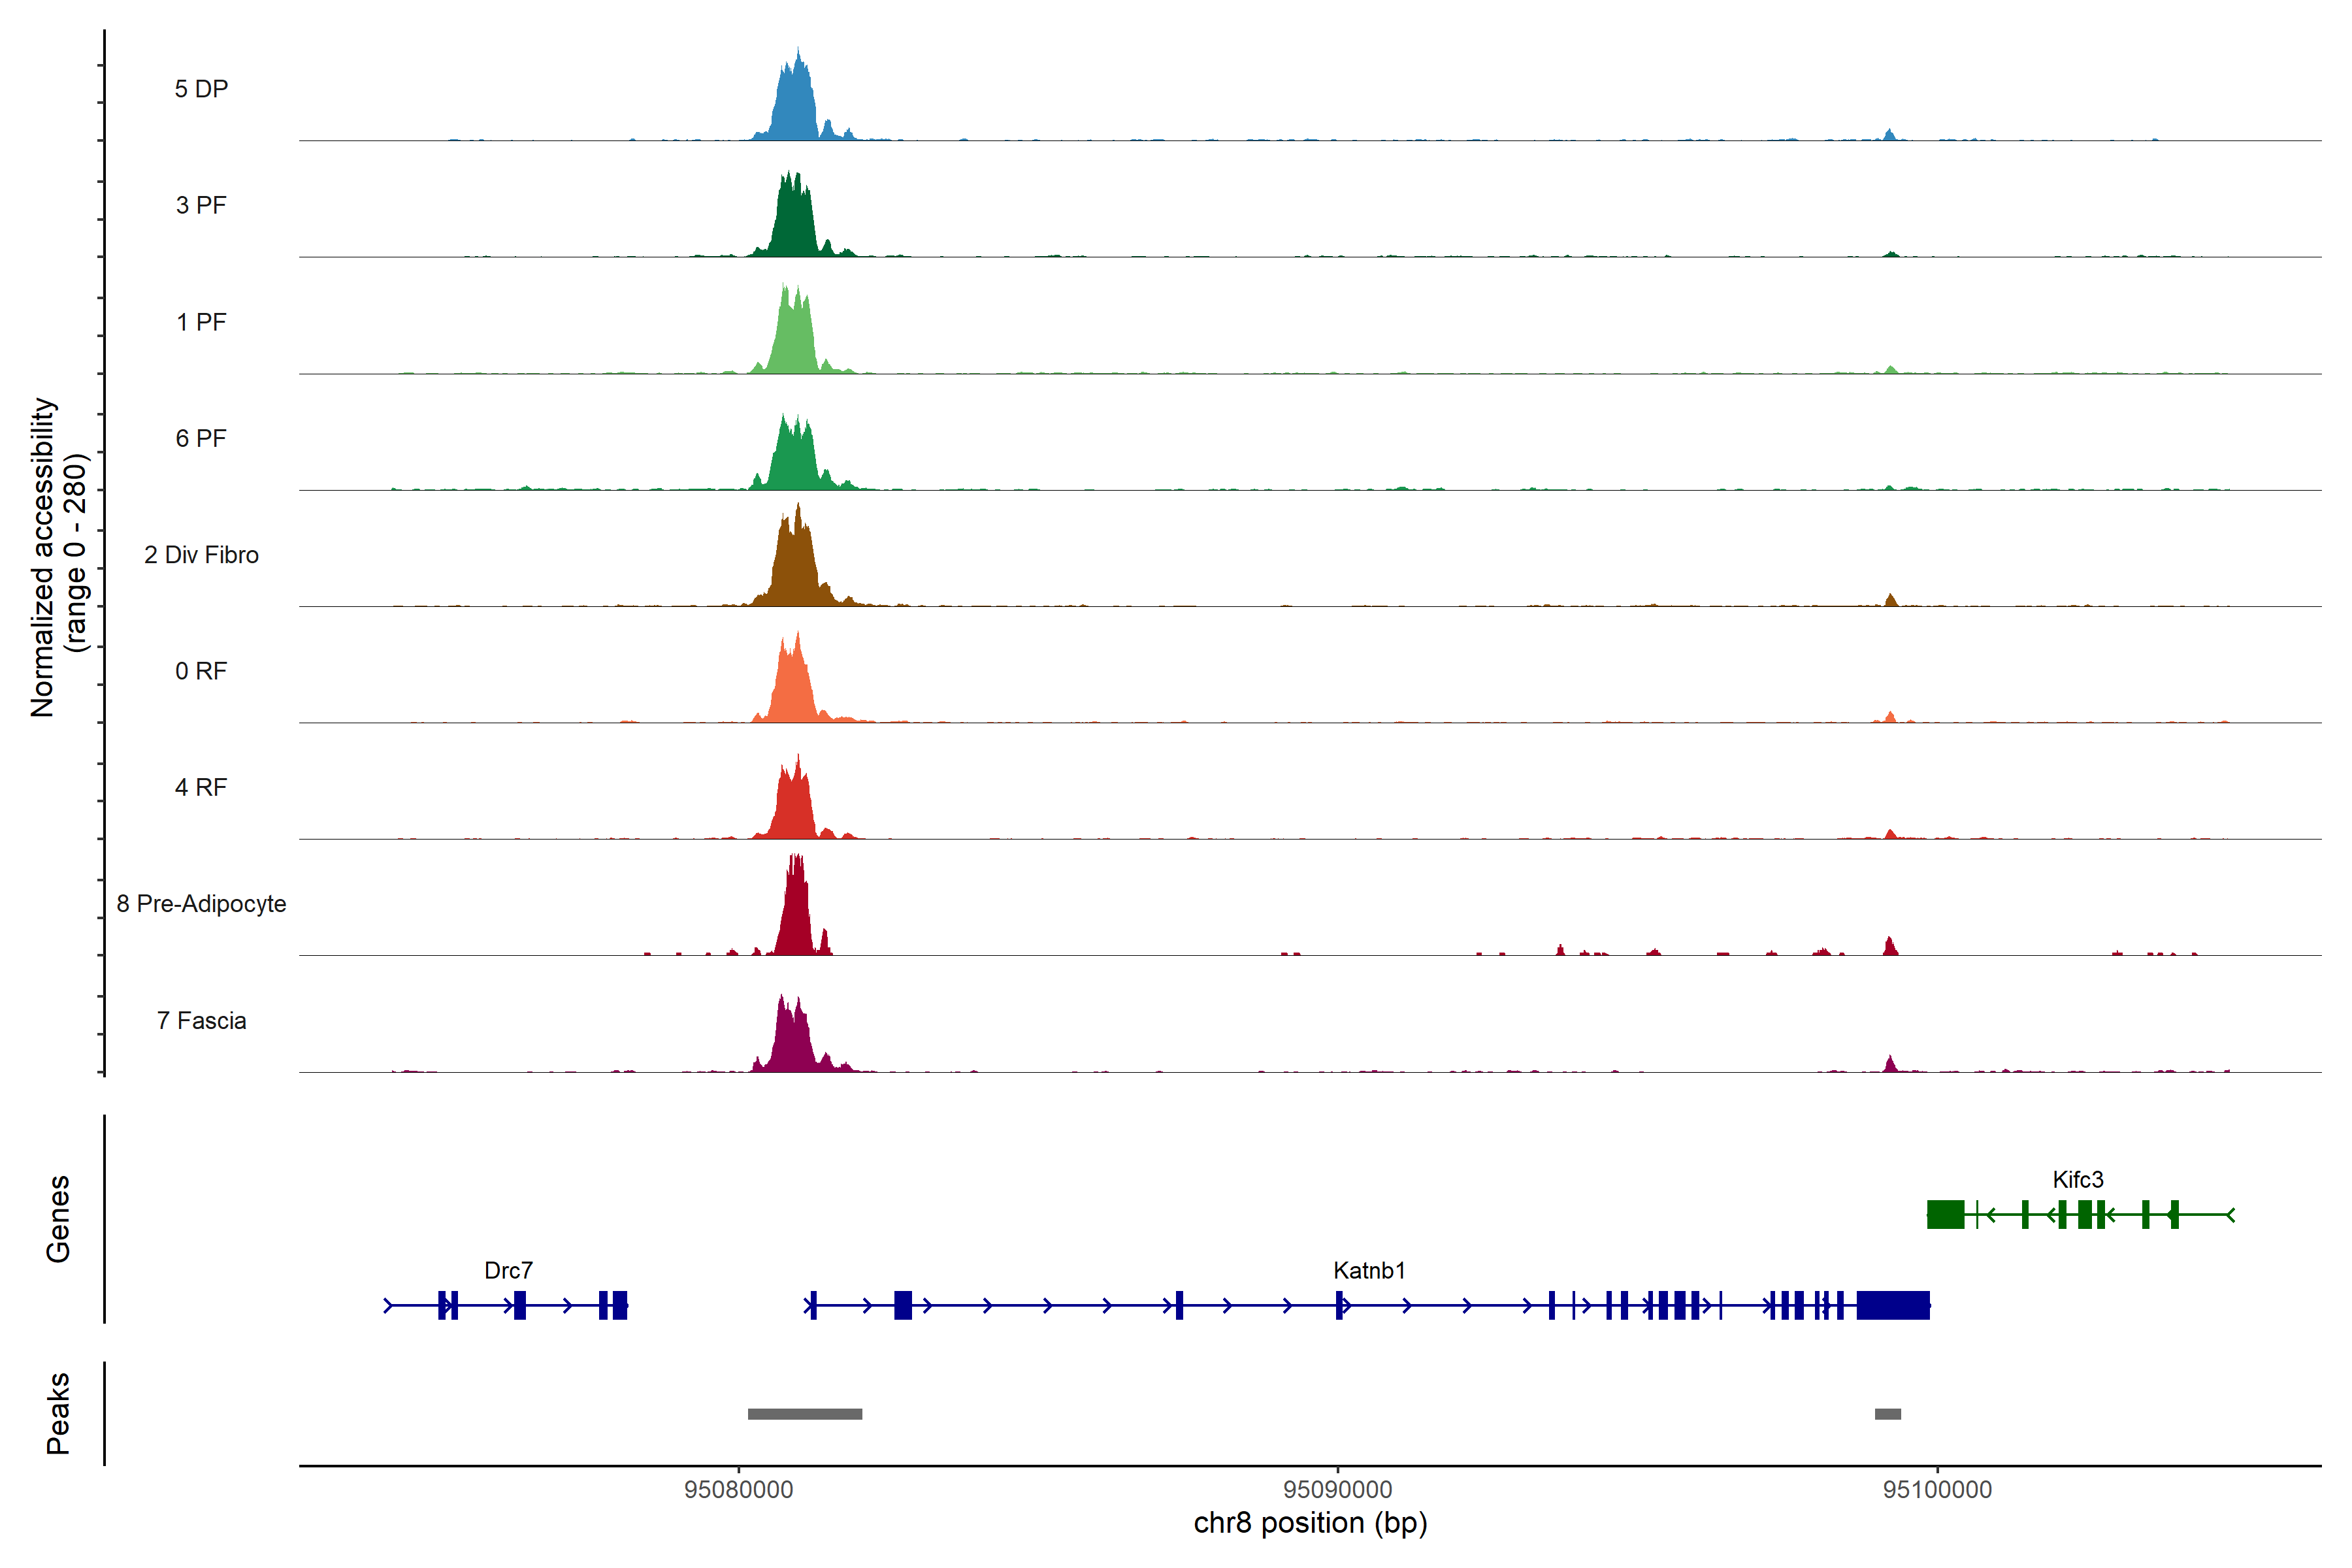The width and height of the screenshot is (2352, 1568).
Task: Click the small gray peak bar on right
Action: (x=1888, y=1414)
